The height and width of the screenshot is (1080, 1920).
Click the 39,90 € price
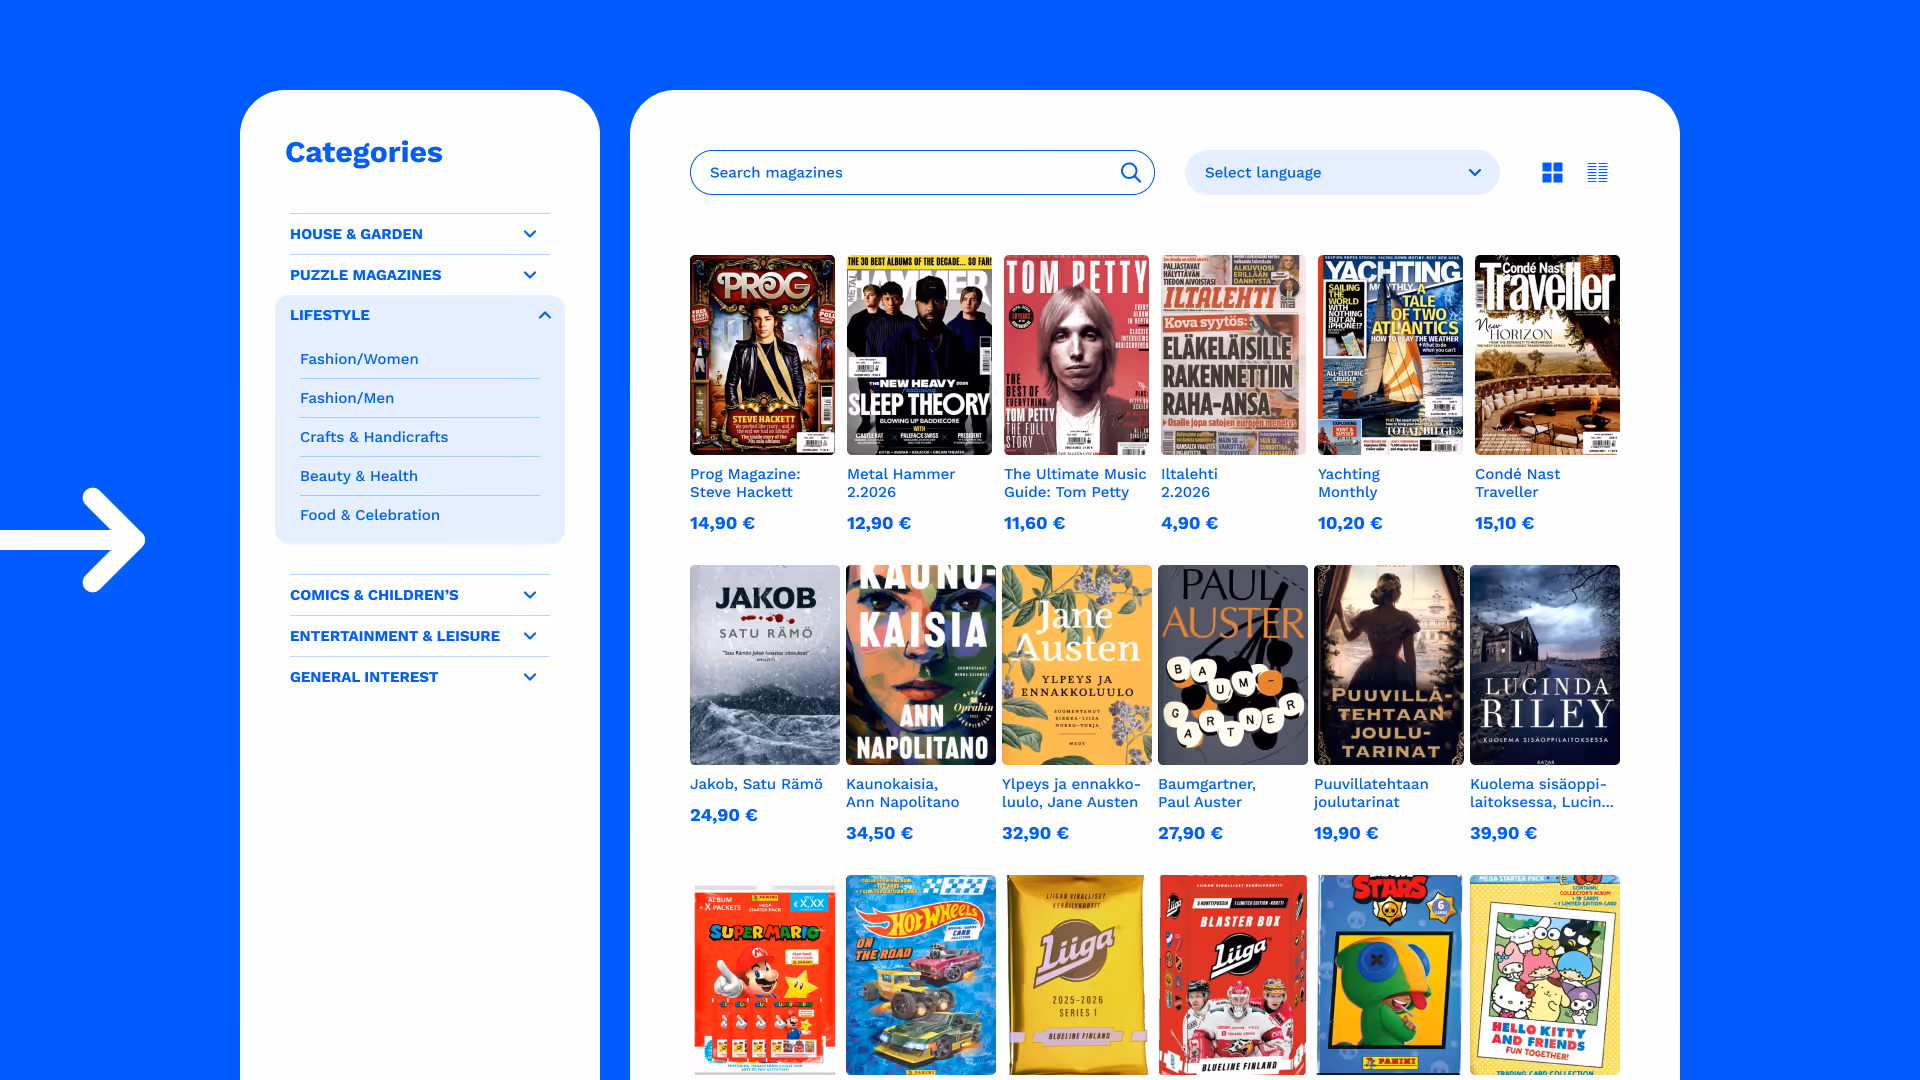(x=1503, y=833)
